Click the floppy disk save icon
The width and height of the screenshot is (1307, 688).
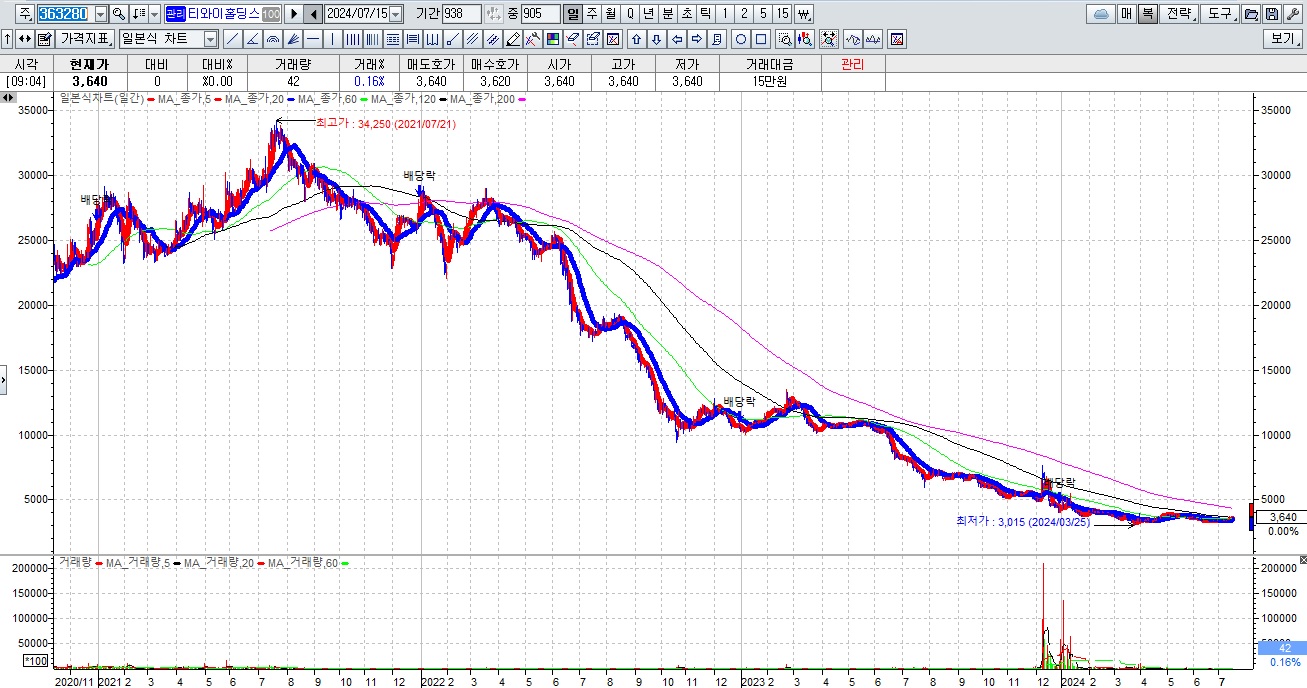pyautogui.click(x=1271, y=14)
